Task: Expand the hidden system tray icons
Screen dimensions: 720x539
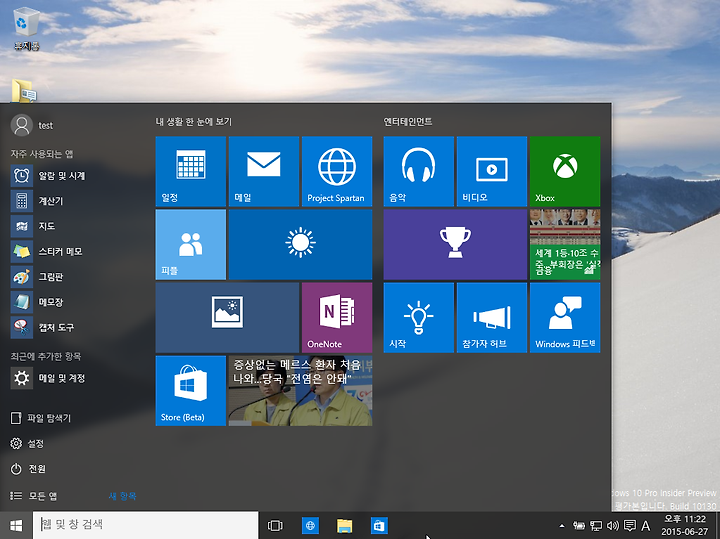Action: click(562, 526)
